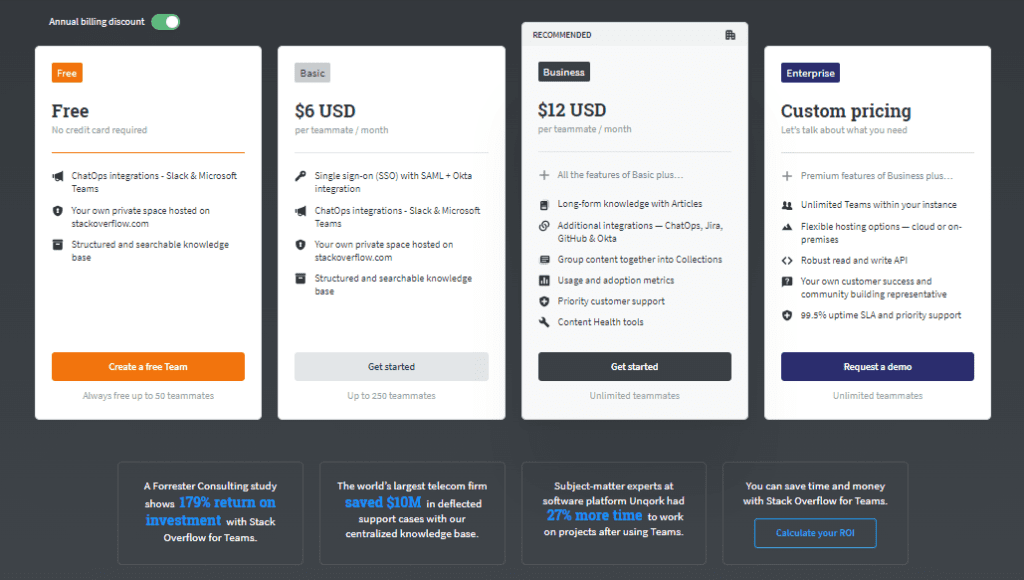
Task: Click the Request a demo button
Action: (877, 366)
